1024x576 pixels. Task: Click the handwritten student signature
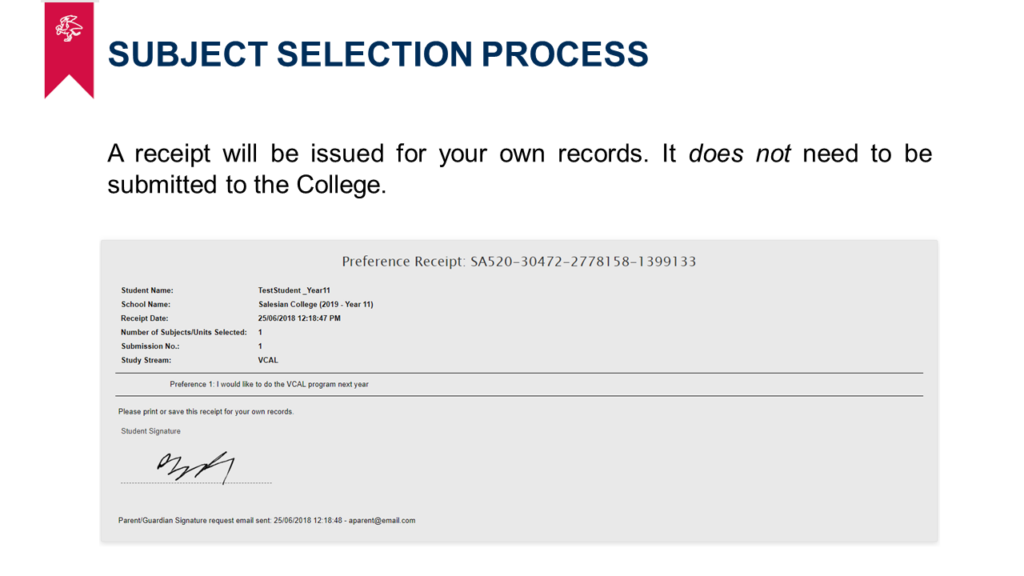click(x=195, y=467)
